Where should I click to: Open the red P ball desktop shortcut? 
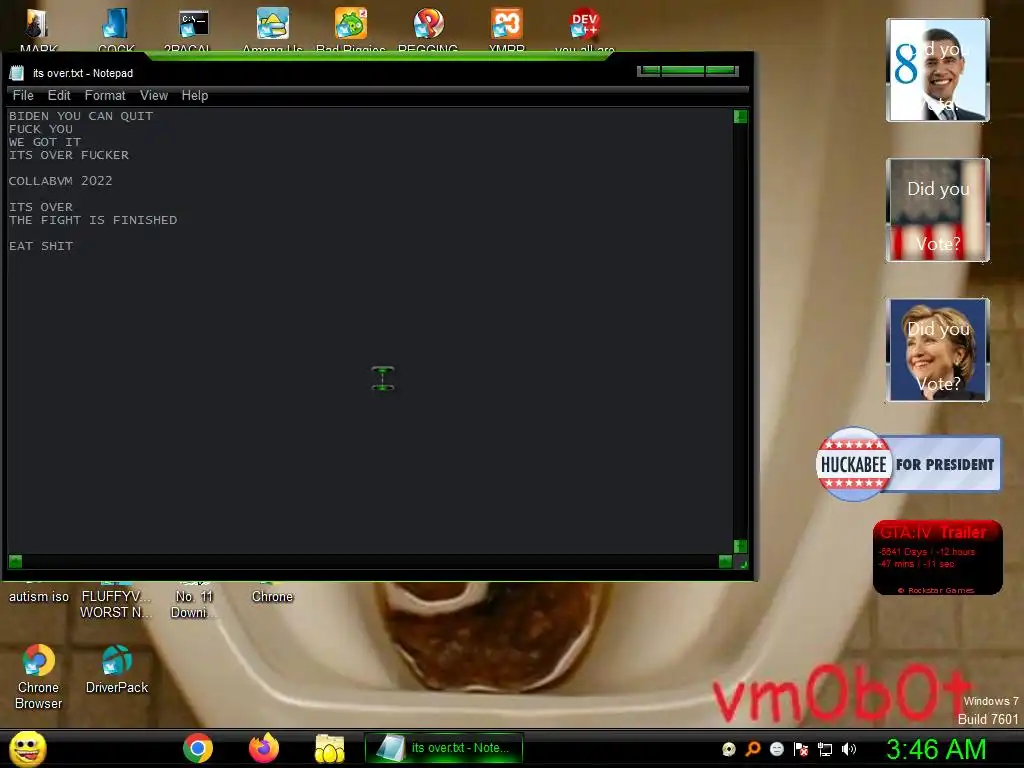click(428, 24)
